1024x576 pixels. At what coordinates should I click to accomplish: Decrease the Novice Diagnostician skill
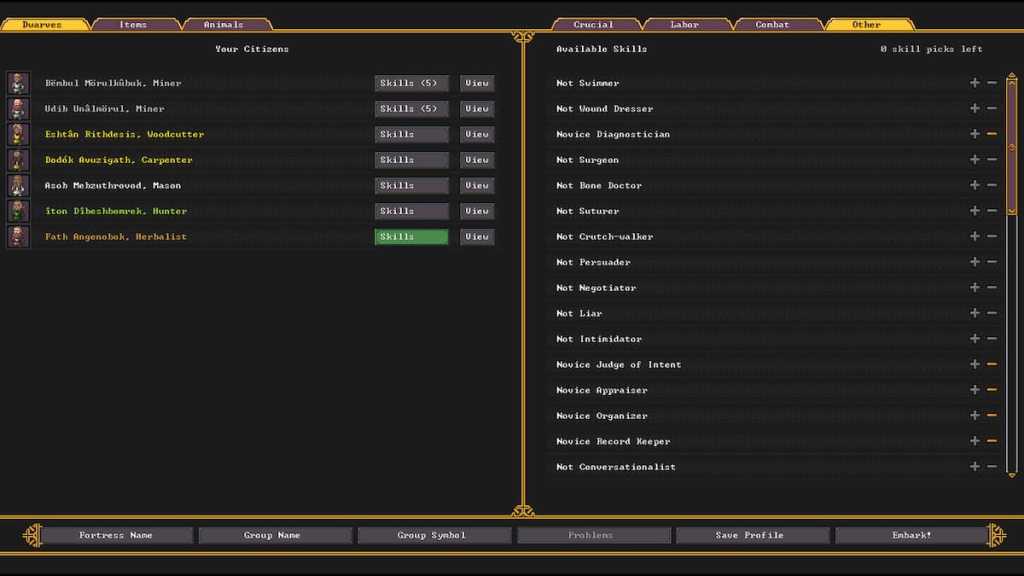point(992,134)
